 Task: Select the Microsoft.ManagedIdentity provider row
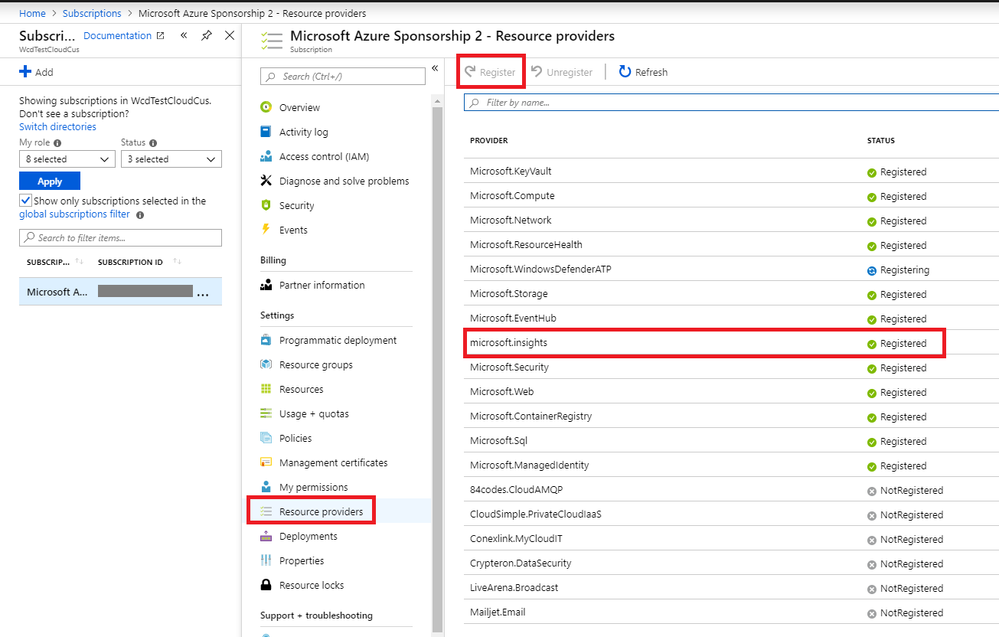pos(731,465)
